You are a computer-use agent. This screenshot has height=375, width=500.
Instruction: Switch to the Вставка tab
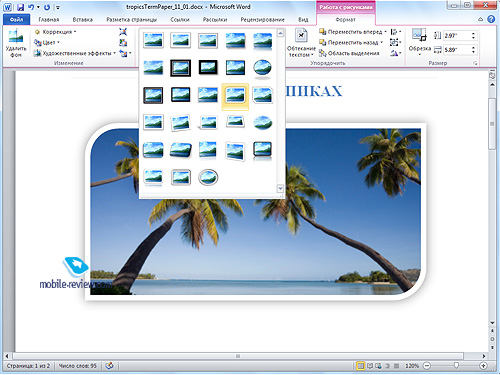(83, 19)
